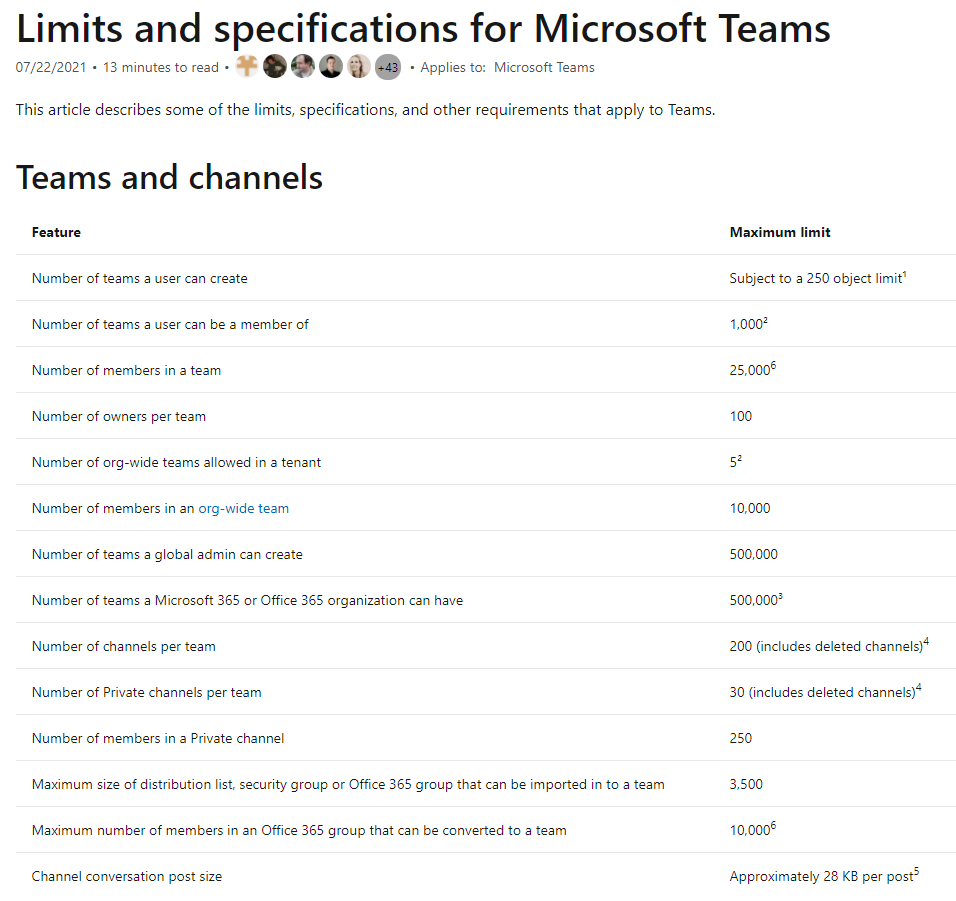Select the "Channel conversation post size" cell
The image size is (956, 901).
pyautogui.click(x=127, y=877)
